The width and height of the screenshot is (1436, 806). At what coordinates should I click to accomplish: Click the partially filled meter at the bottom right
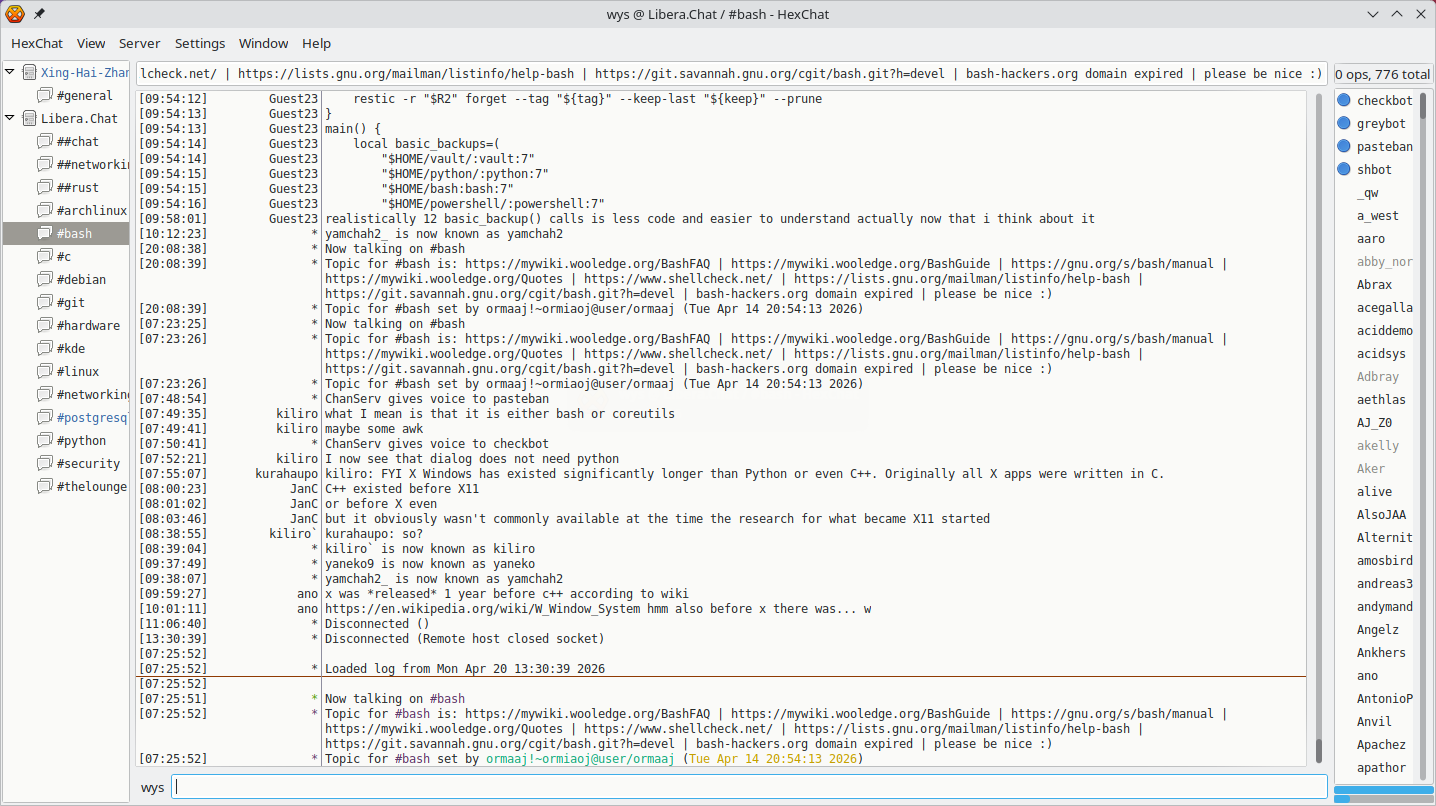pos(1382,799)
